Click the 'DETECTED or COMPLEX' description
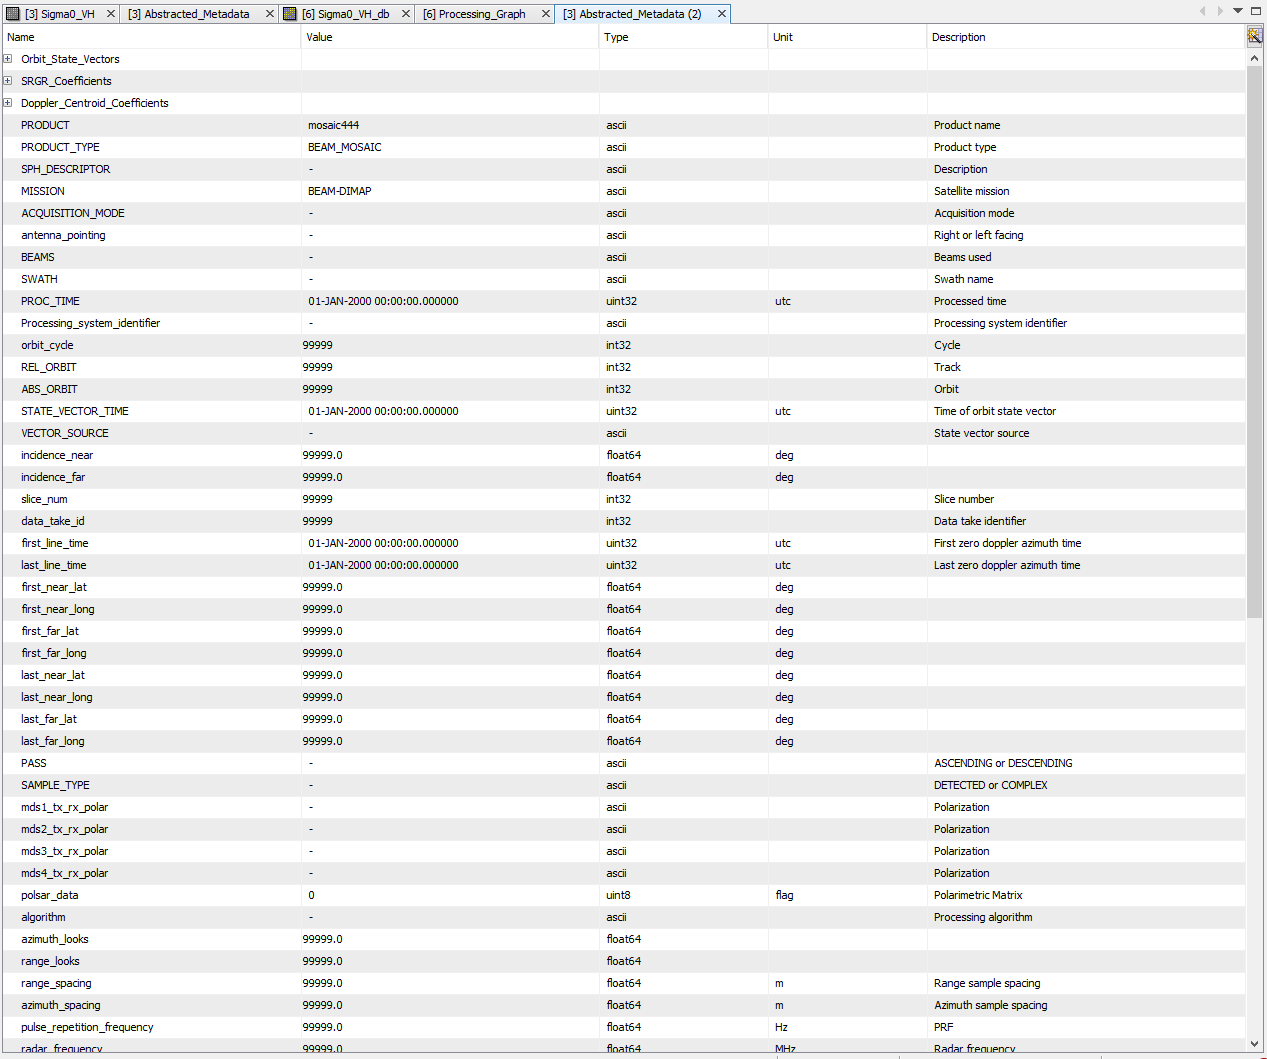1267x1059 pixels. 991,785
